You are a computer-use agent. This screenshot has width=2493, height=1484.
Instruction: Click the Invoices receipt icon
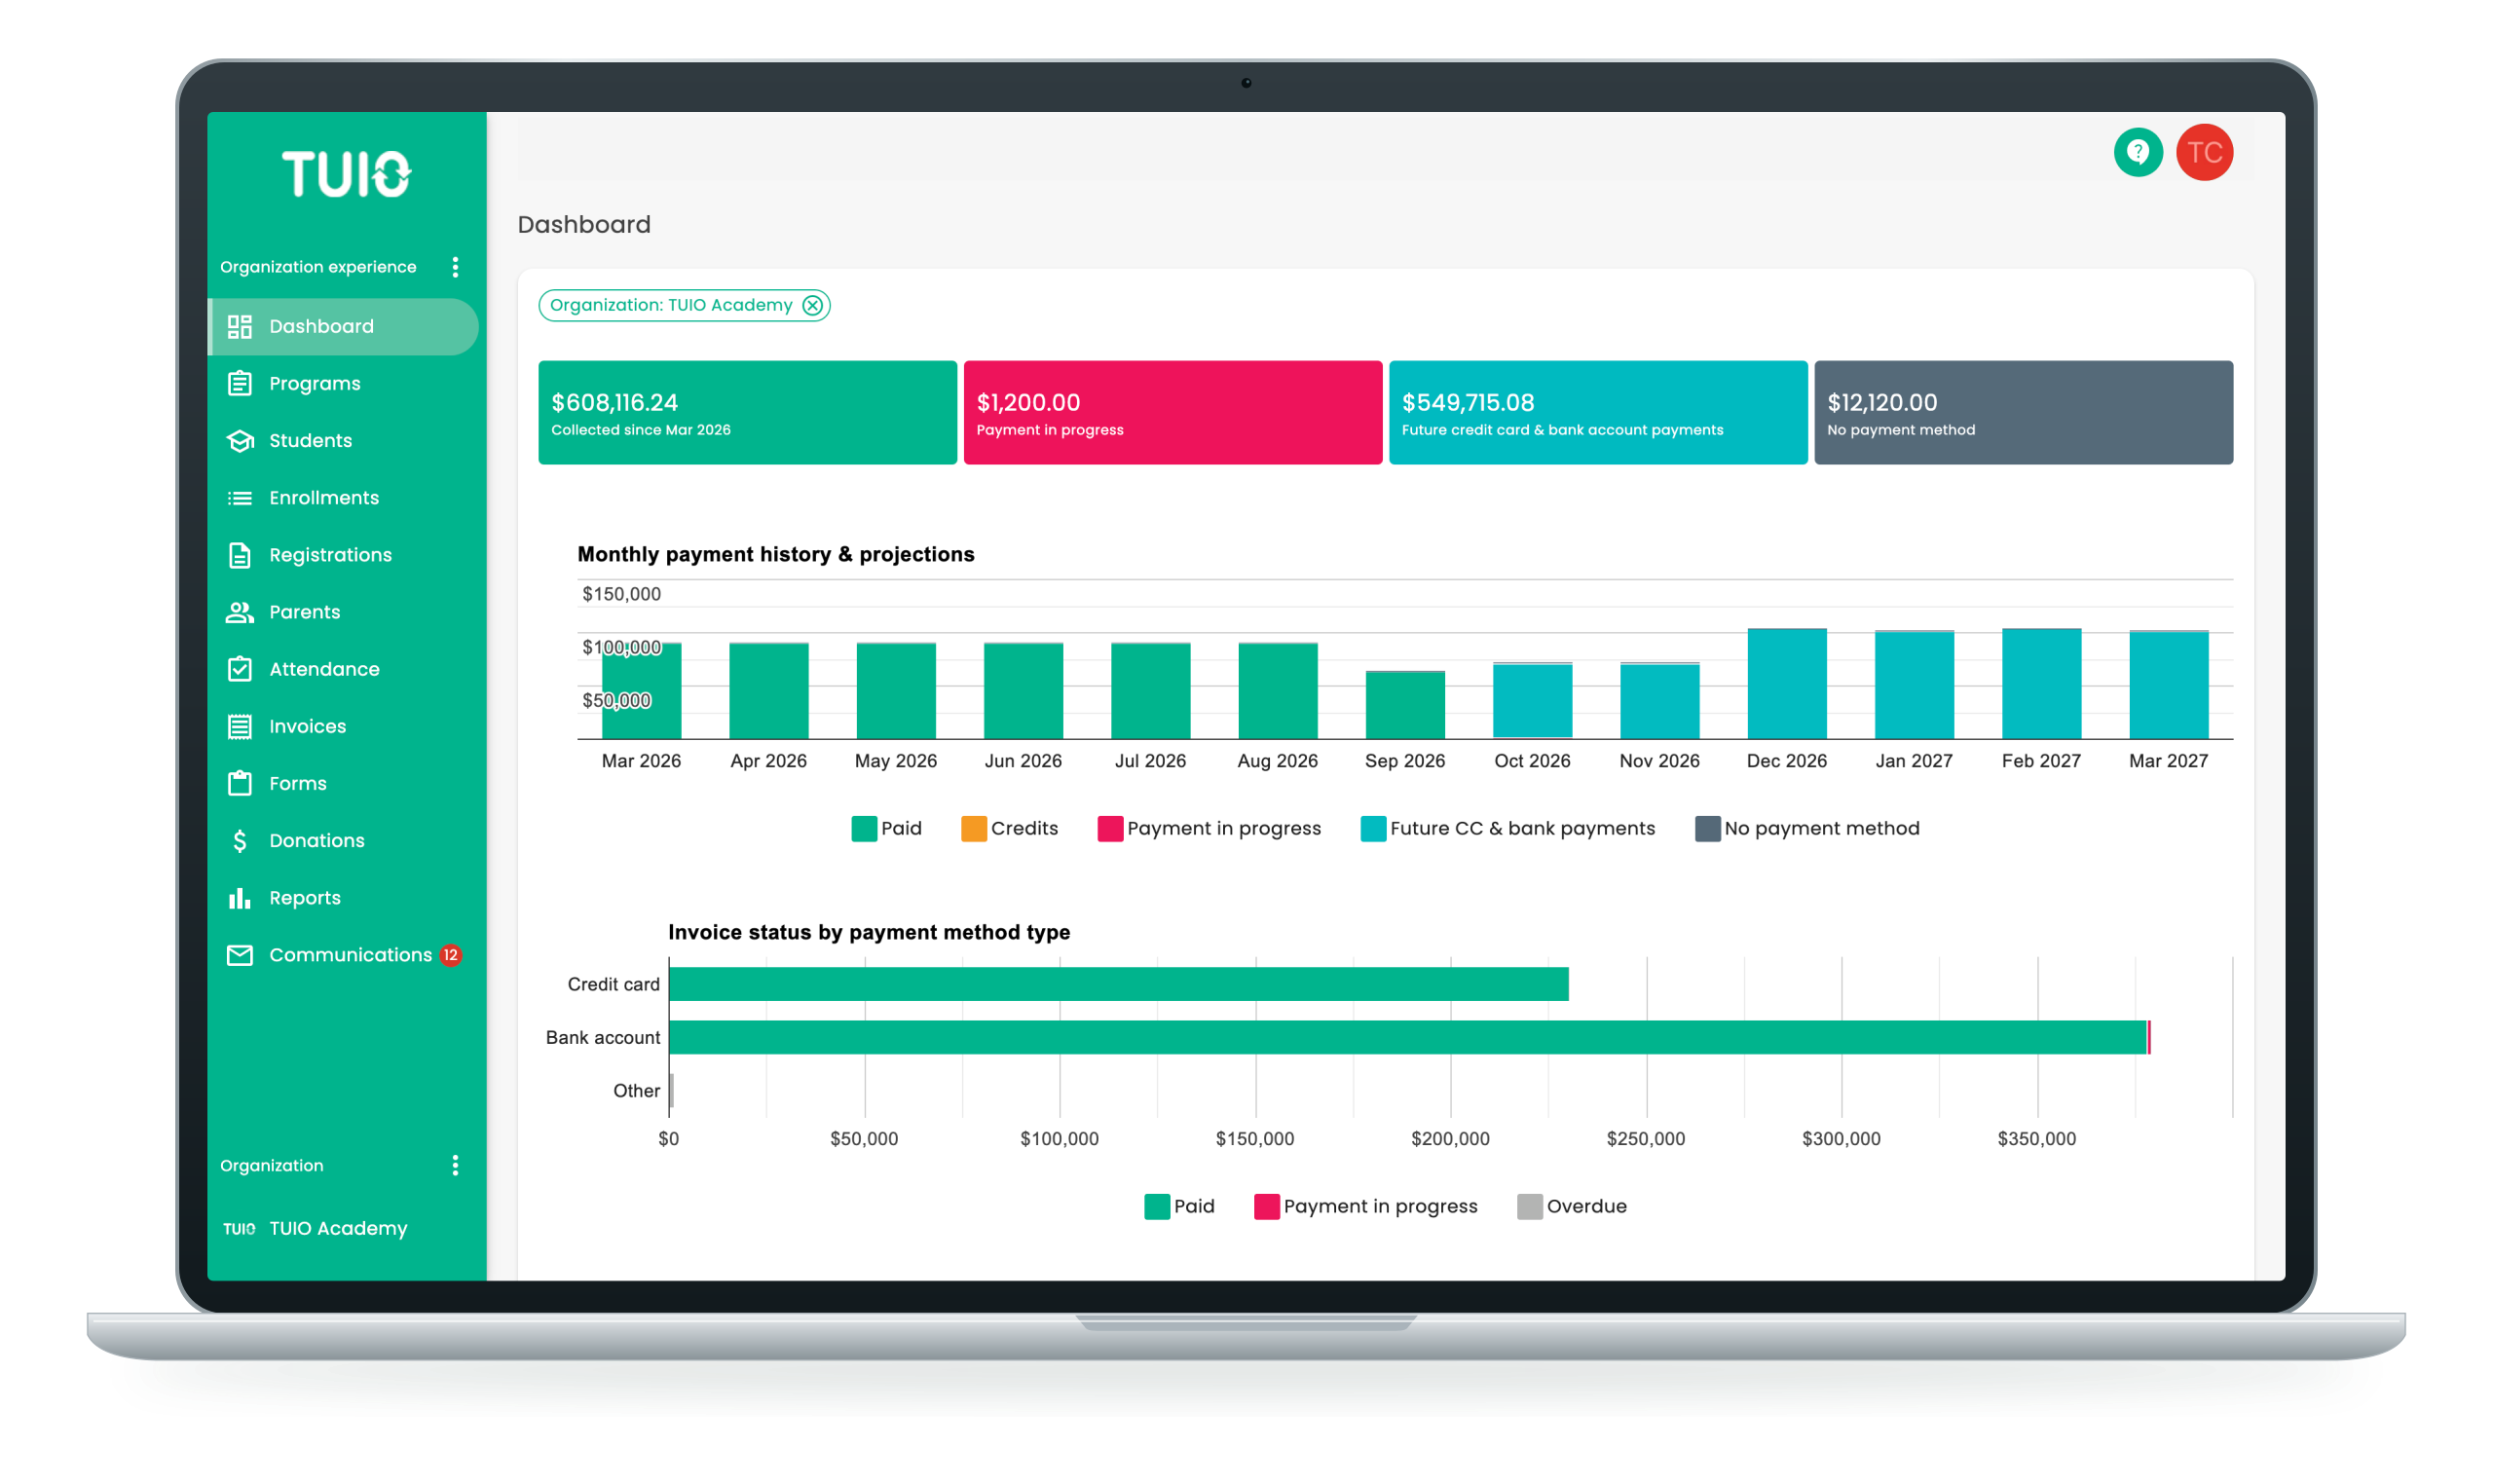coord(239,726)
